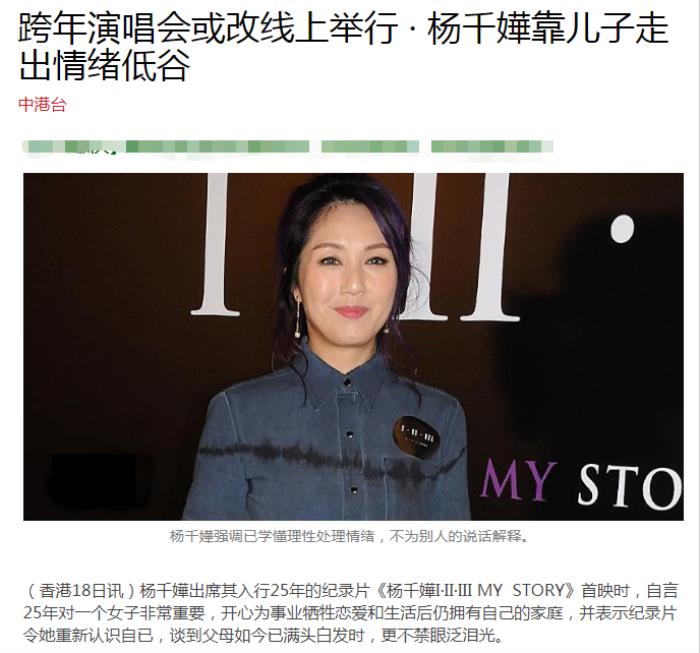Open the 中港台 category link
Screen dimensions: 700x653
coord(42,105)
